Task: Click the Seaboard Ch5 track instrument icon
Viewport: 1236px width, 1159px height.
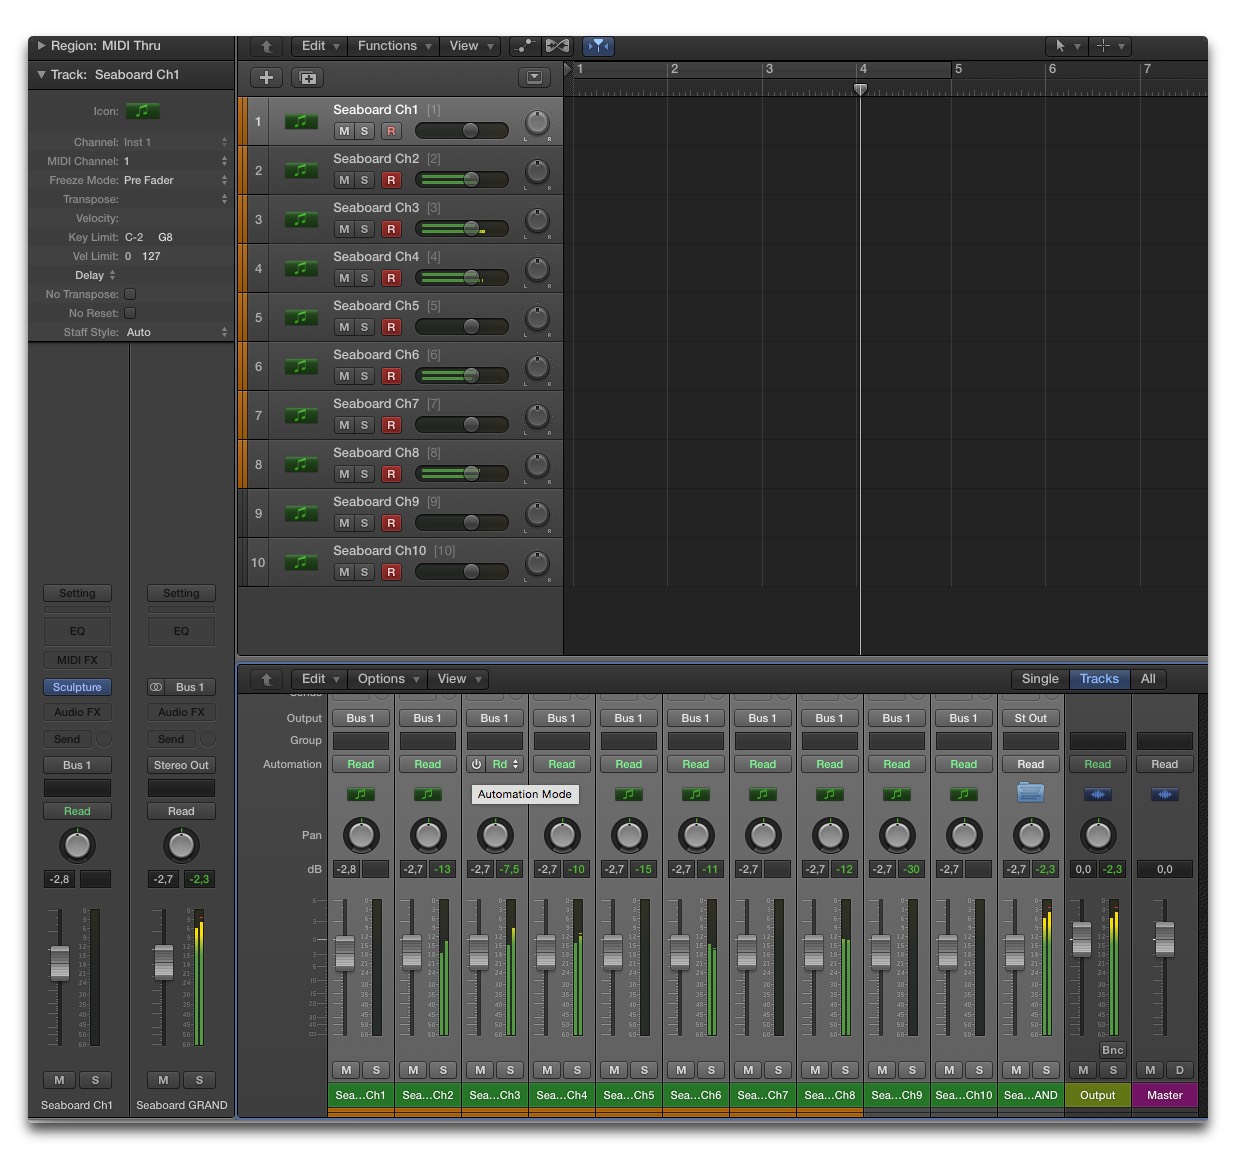Action: [x=301, y=318]
